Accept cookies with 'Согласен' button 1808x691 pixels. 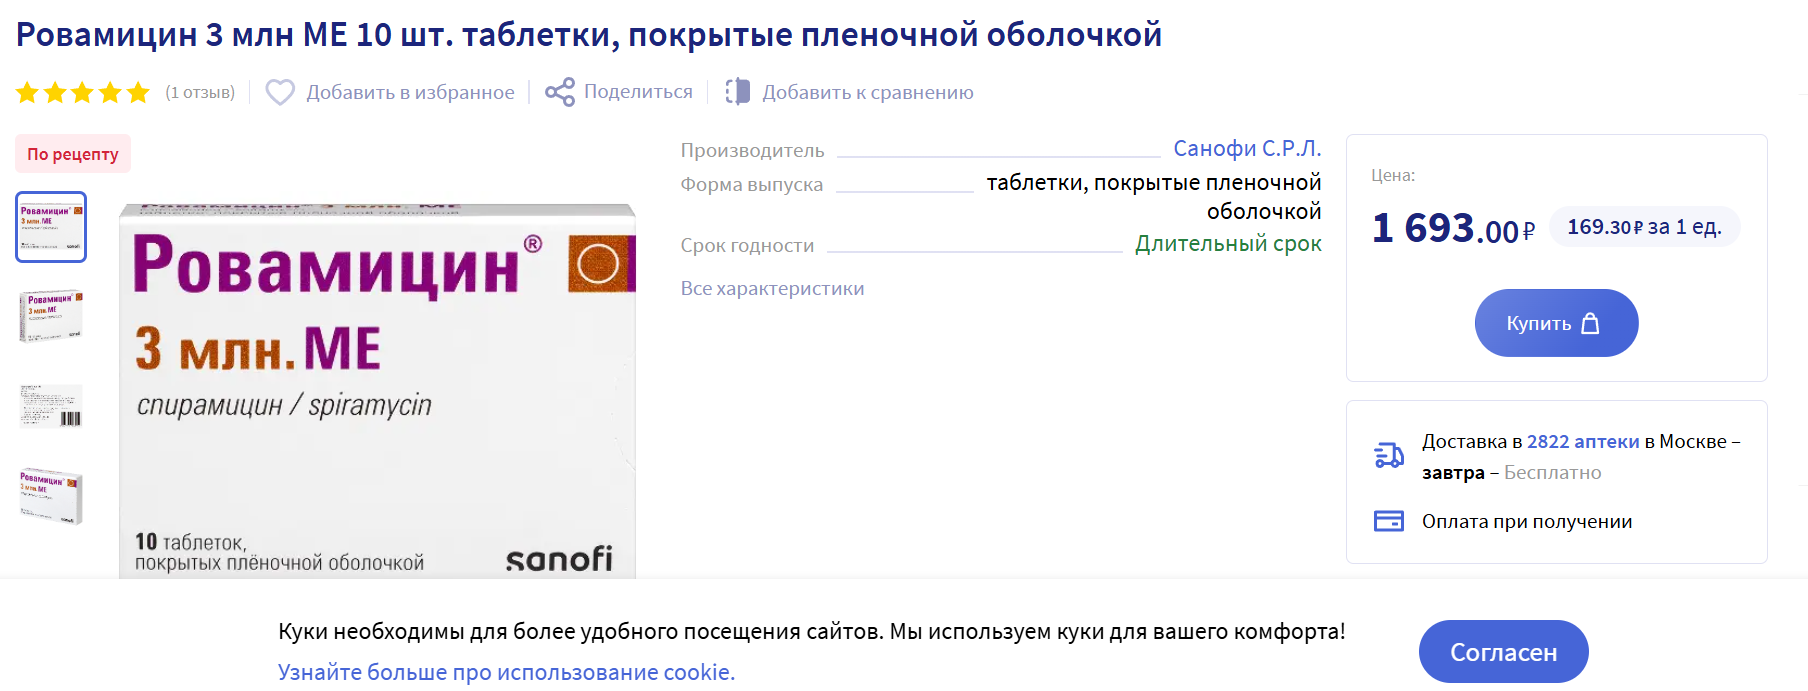[x=1503, y=652]
